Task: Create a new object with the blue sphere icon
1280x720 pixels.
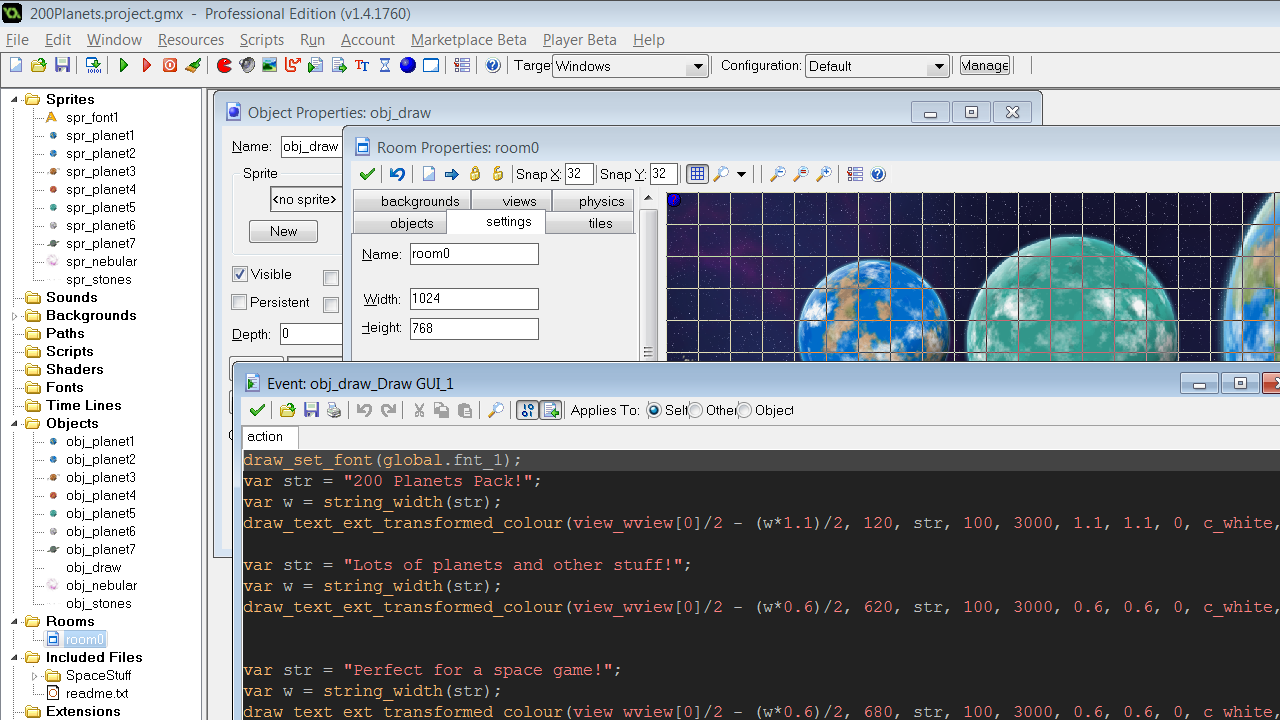Action: 407,64
